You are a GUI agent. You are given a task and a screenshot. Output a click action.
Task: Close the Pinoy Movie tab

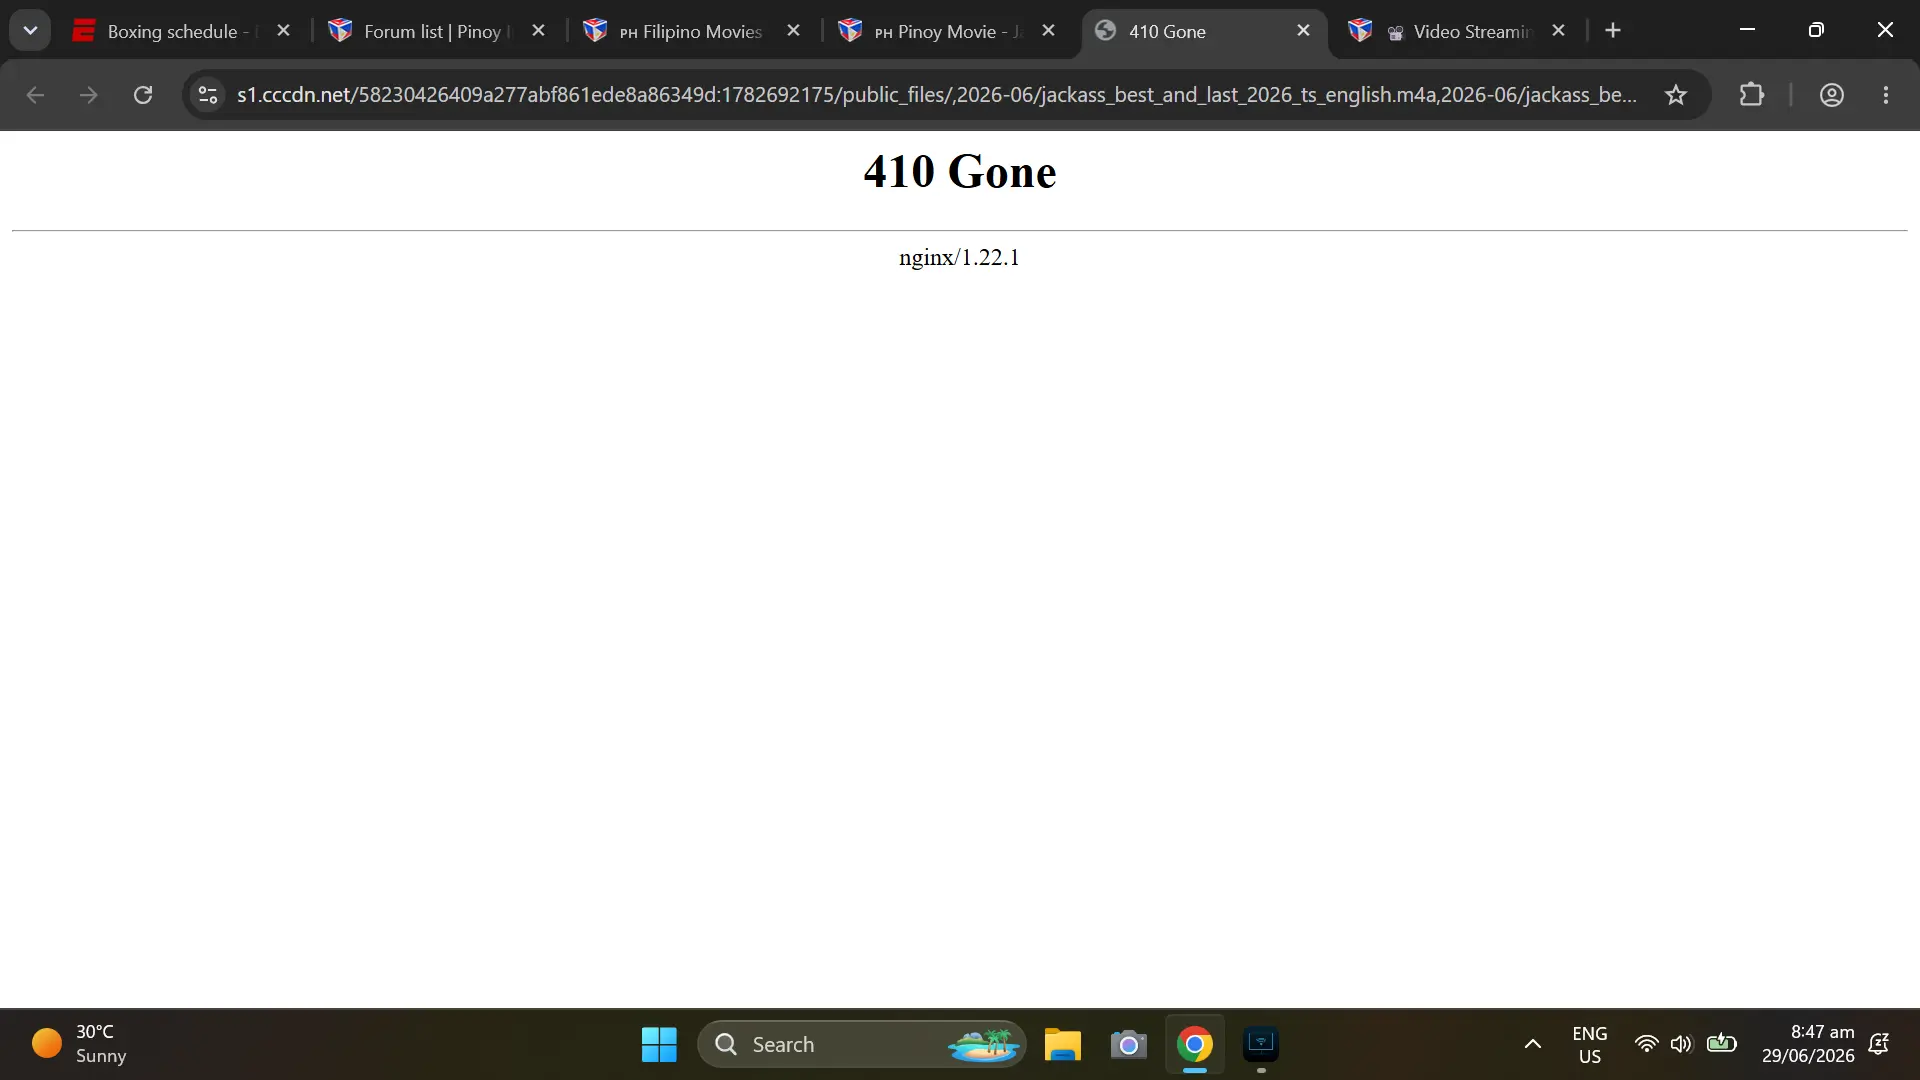(x=1049, y=31)
